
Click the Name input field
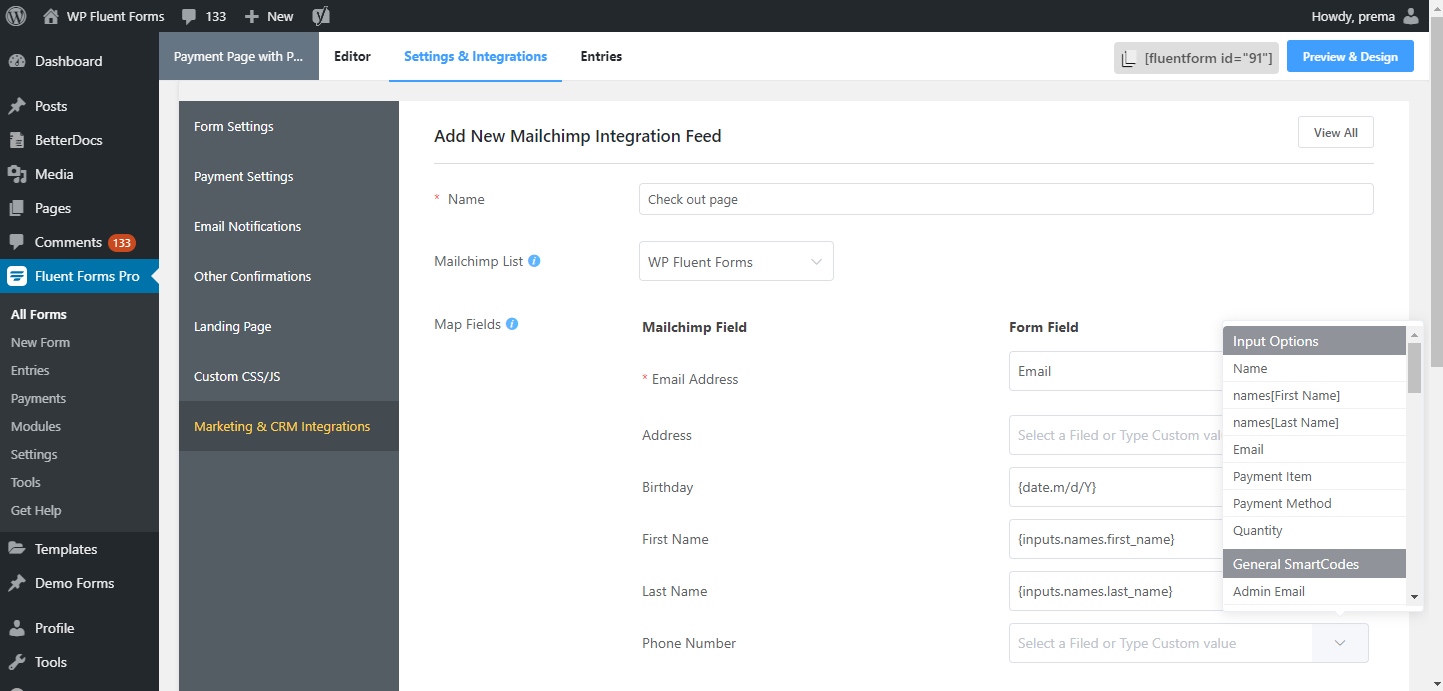coord(1005,199)
